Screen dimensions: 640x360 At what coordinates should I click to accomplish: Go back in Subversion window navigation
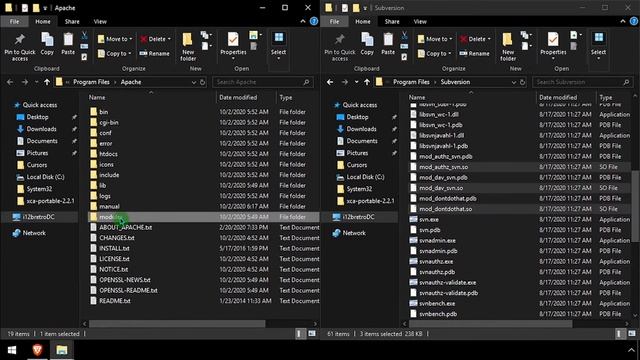pyautogui.click(x=330, y=82)
